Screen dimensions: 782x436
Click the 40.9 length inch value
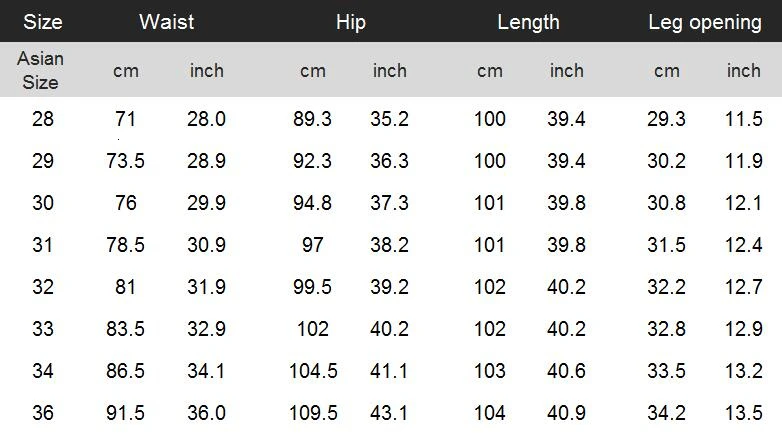566,413
